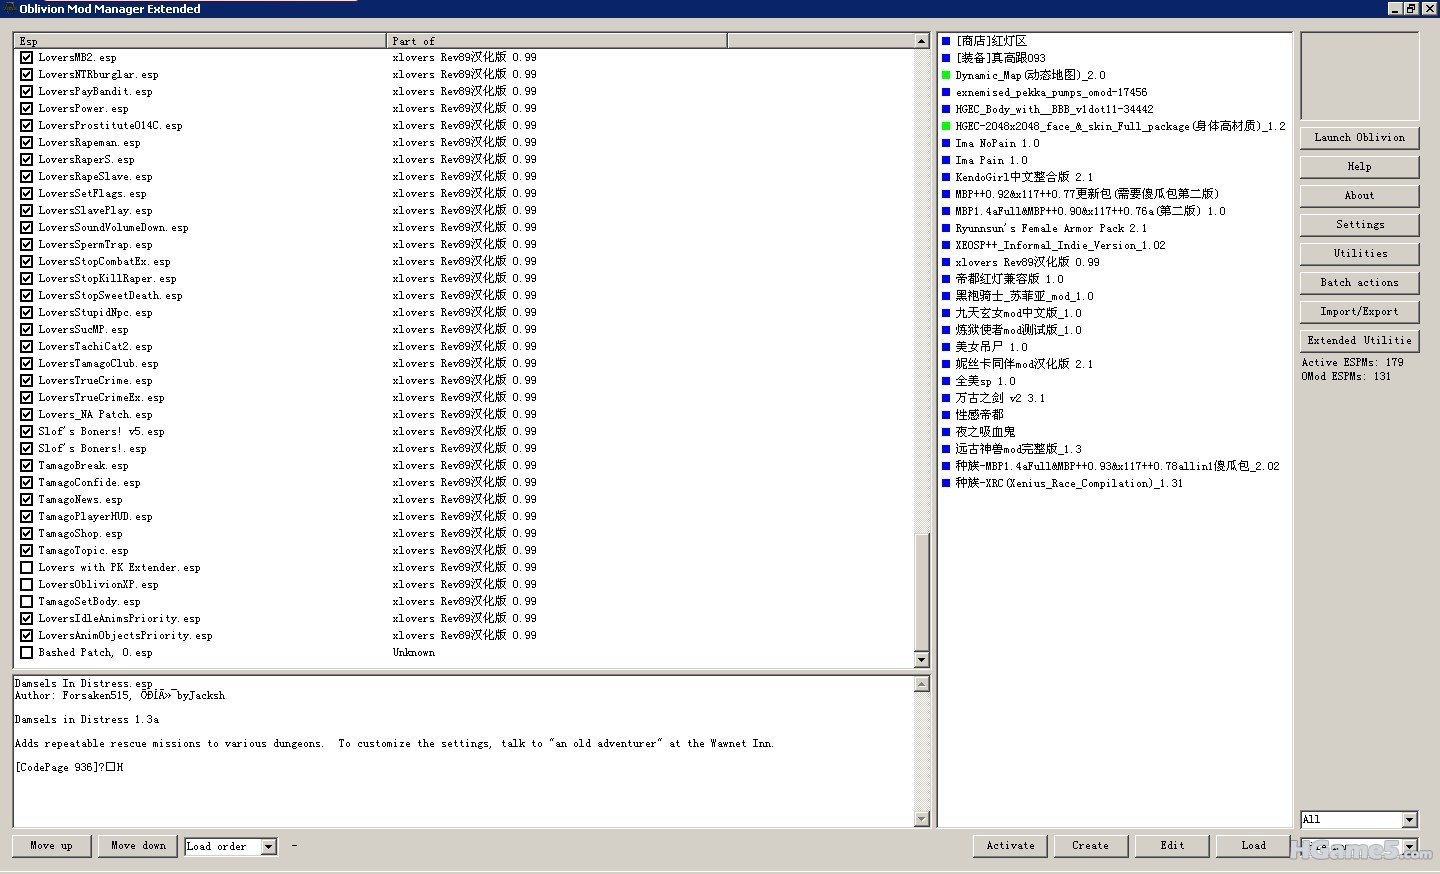Screen dimensions: 1440x874
Task: Click the blue square beside [商店]红灯区
Action: [946, 41]
